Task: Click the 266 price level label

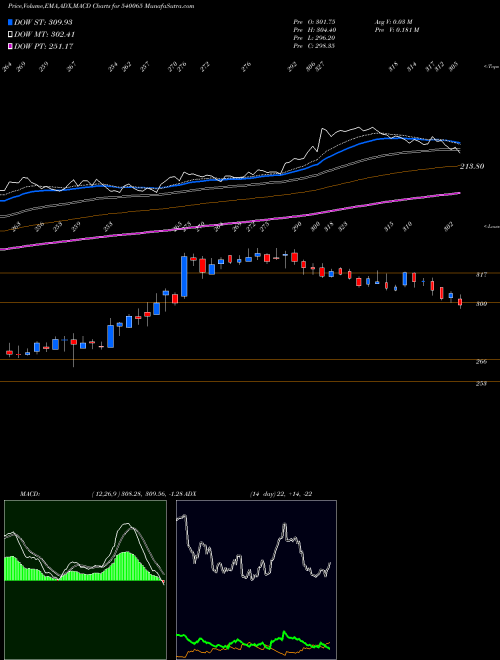Action: point(481,361)
